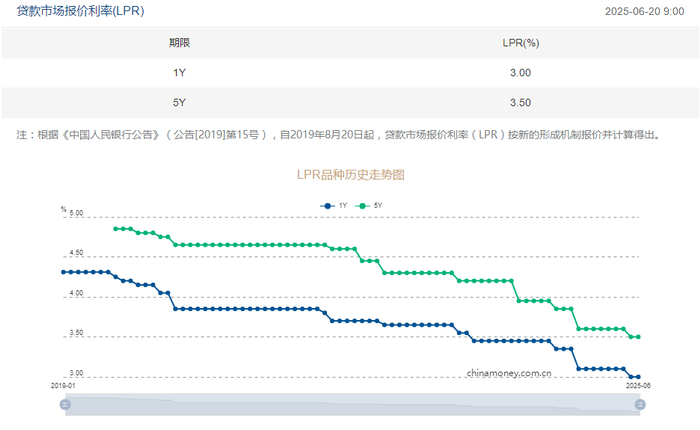This screenshot has width=700, height=430.
Task: Click the 贷款市场报价利率(LPR) title
Action: point(80,11)
